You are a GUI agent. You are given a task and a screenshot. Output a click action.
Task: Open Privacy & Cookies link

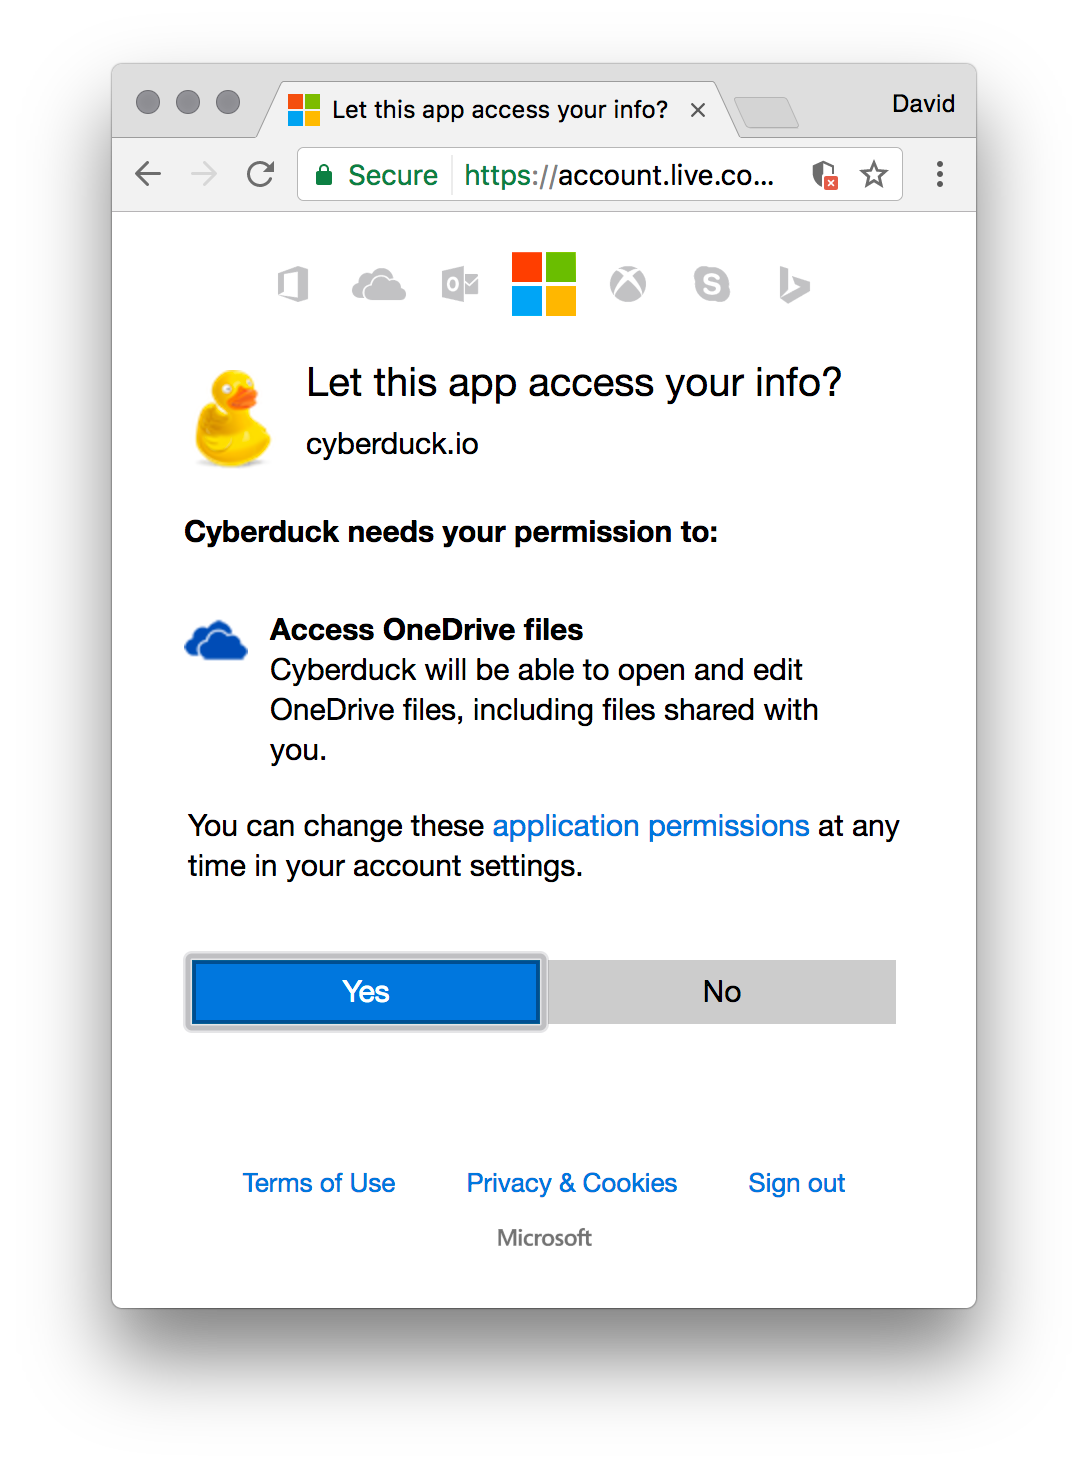click(572, 1183)
